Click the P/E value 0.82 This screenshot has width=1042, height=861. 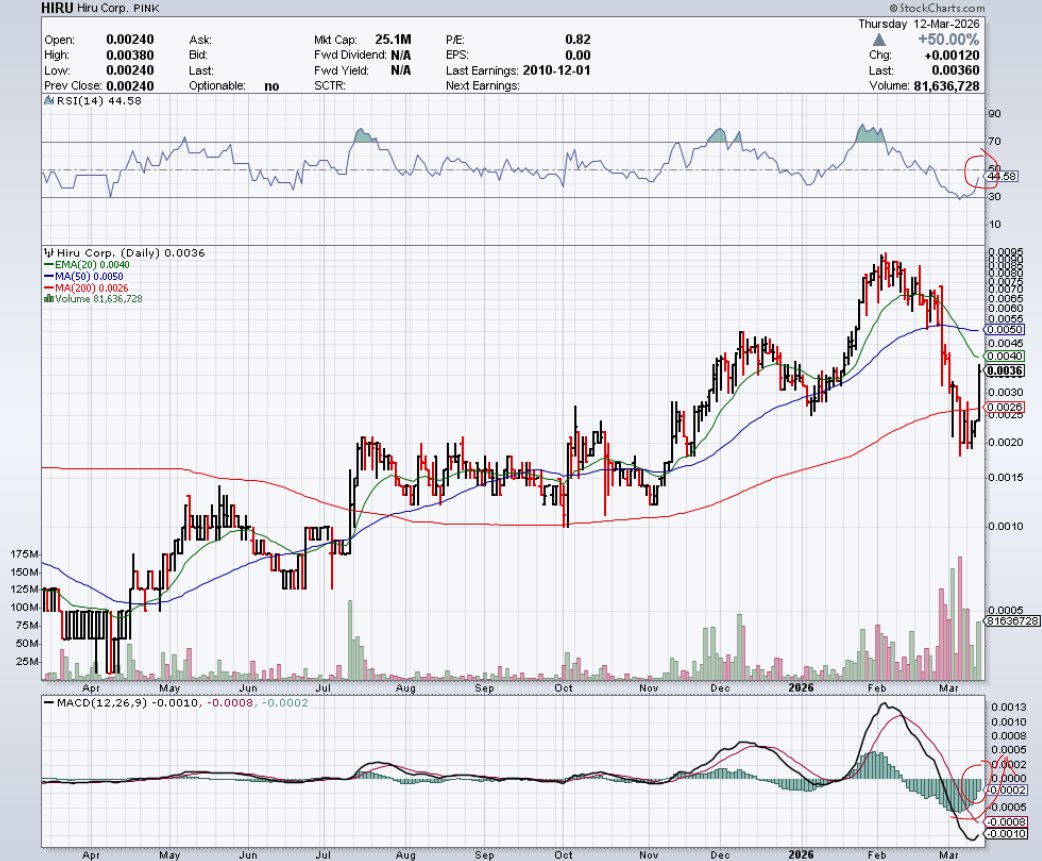(x=578, y=40)
